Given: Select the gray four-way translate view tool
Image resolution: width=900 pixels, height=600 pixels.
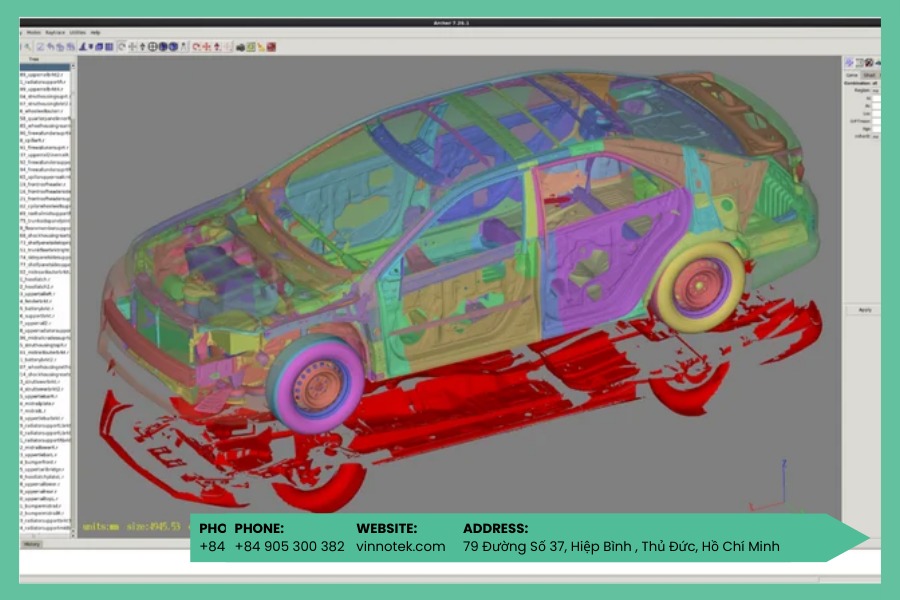Looking at the screenshot, I should point(132,47).
